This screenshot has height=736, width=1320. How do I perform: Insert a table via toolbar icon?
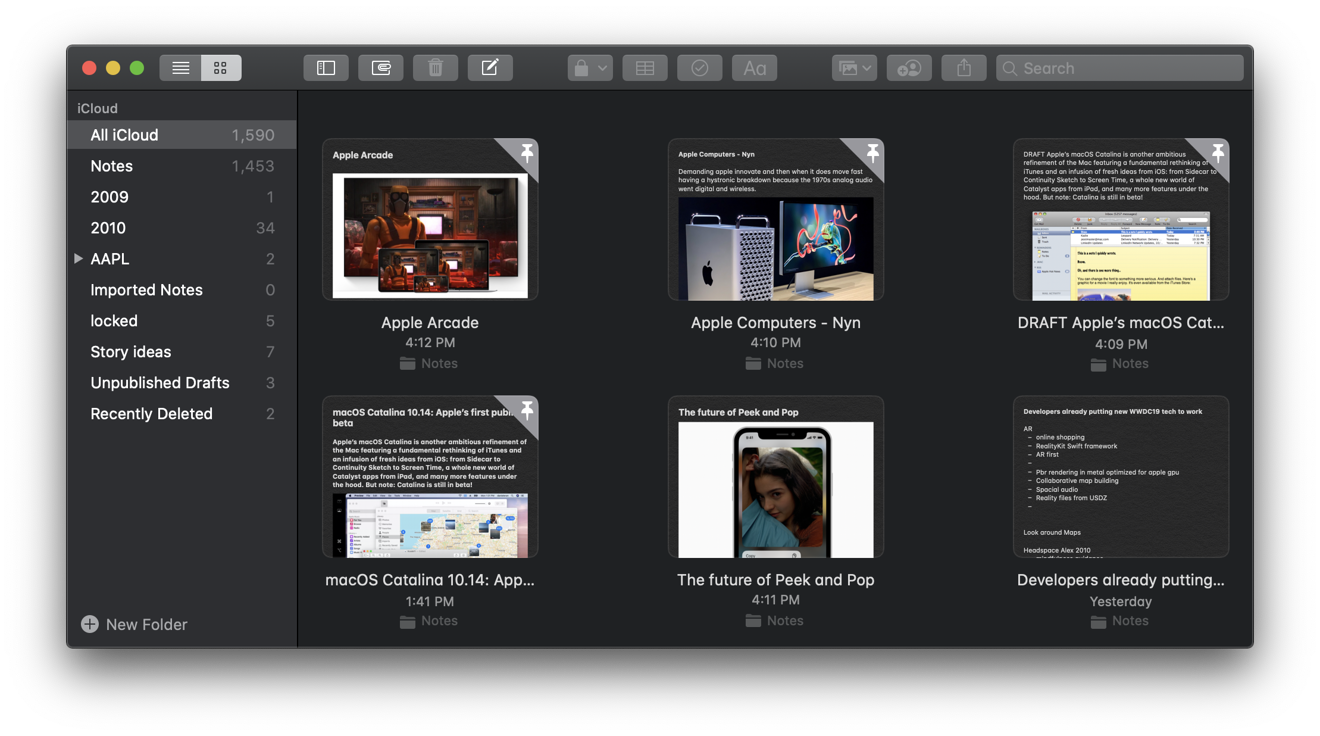pos(645,68)
